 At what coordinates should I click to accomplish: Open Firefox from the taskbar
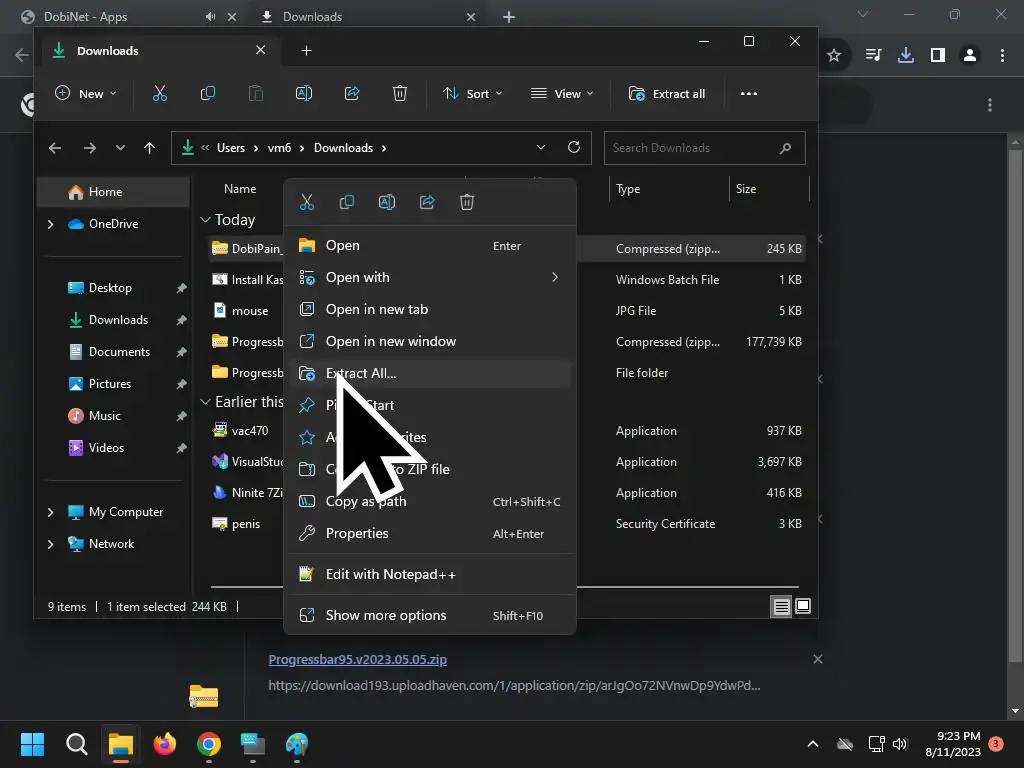(x=165, y=744)
